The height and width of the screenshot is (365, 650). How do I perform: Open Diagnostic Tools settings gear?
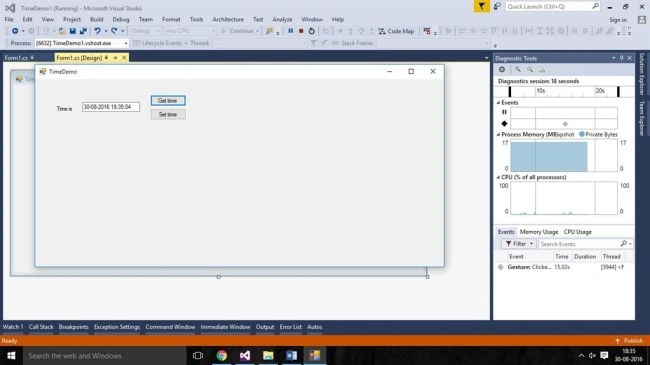tap(502, 70)
